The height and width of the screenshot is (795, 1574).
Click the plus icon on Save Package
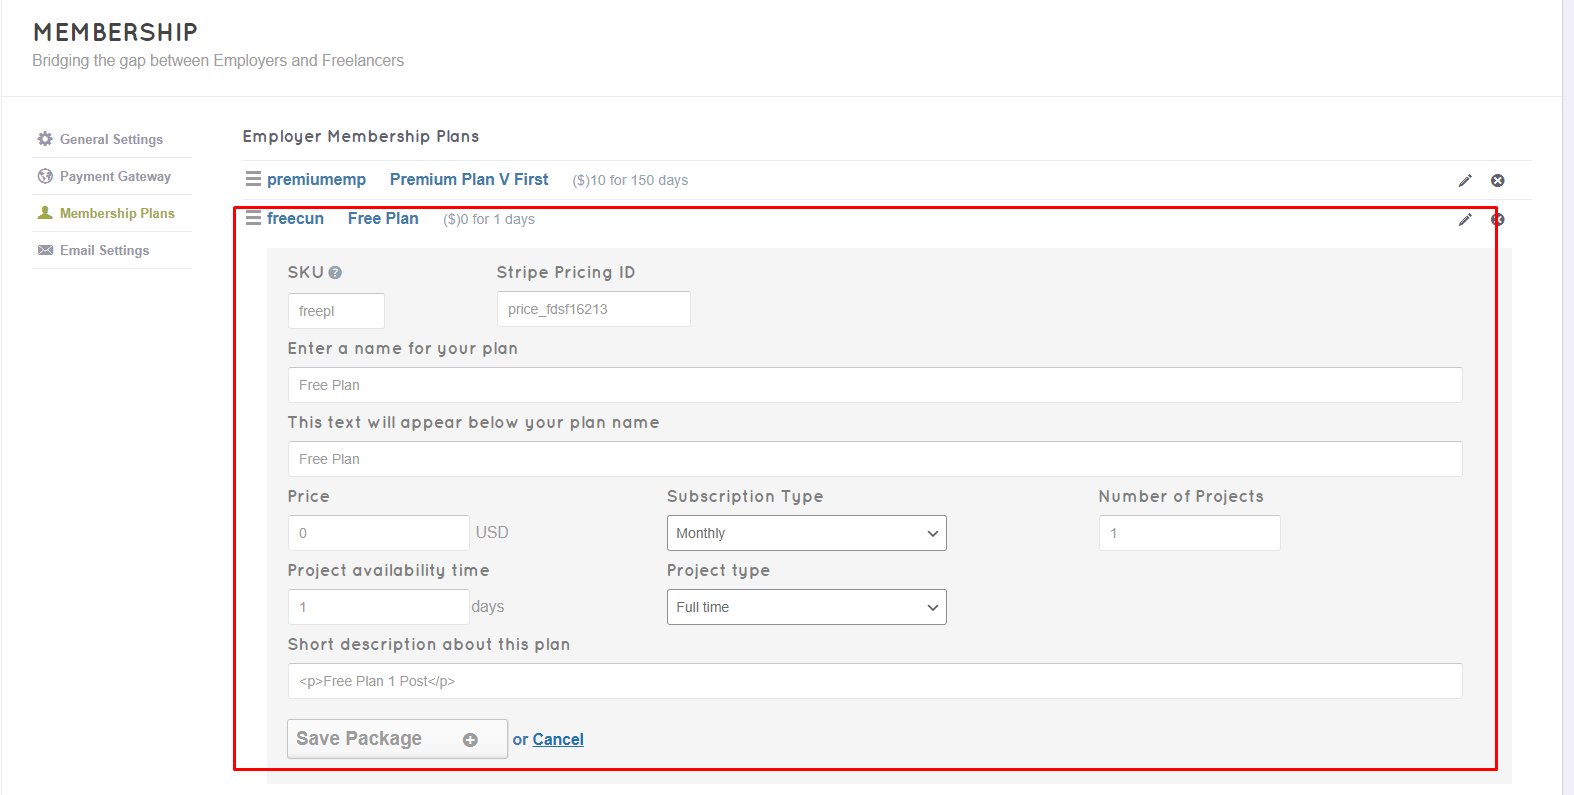470,740
